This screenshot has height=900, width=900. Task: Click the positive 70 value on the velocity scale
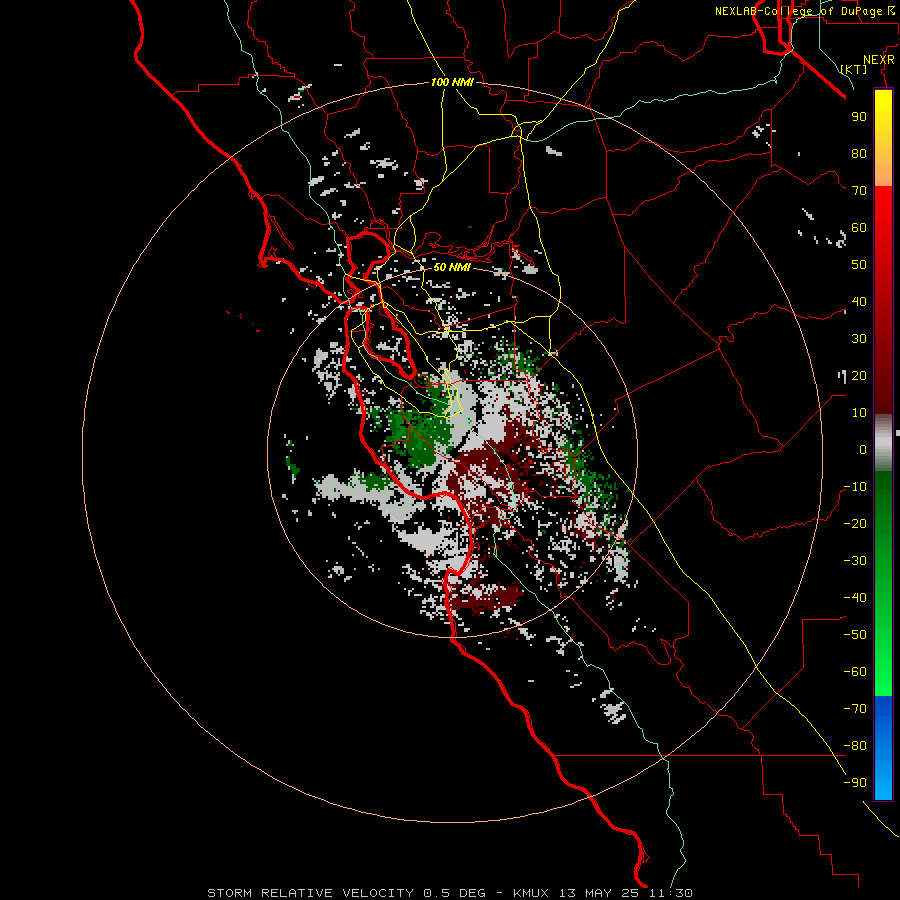click(x=859, y=191)
